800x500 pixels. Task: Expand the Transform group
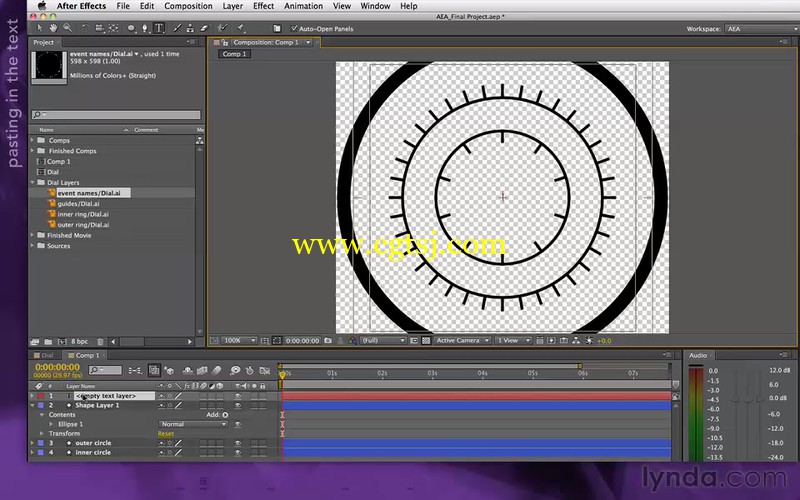(42, 434)
